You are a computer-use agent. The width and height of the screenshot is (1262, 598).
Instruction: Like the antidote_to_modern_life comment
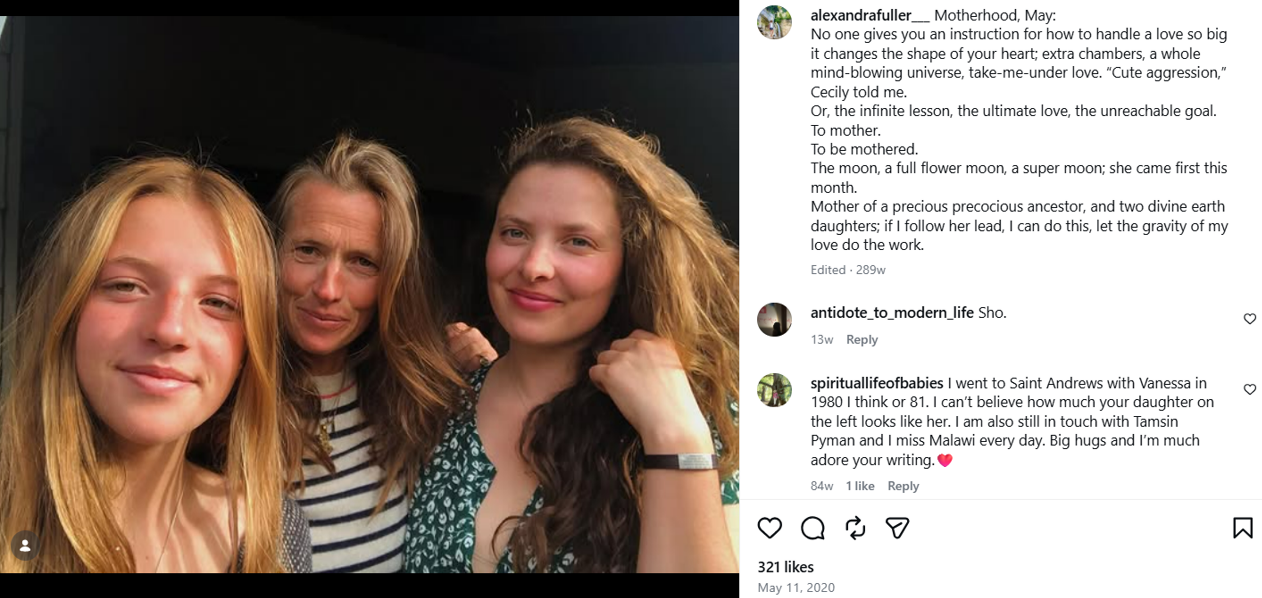tap(1249, 319)
